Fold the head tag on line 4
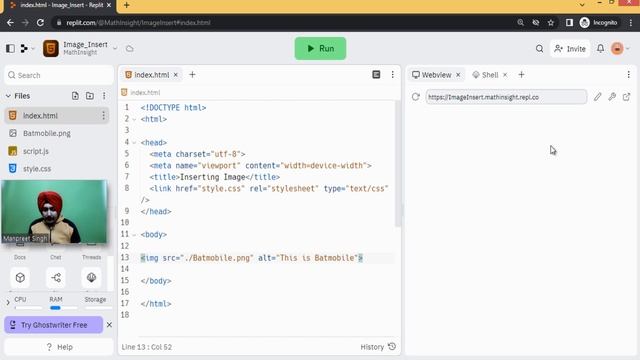This screenshot has height=360, width=640. 134,142
